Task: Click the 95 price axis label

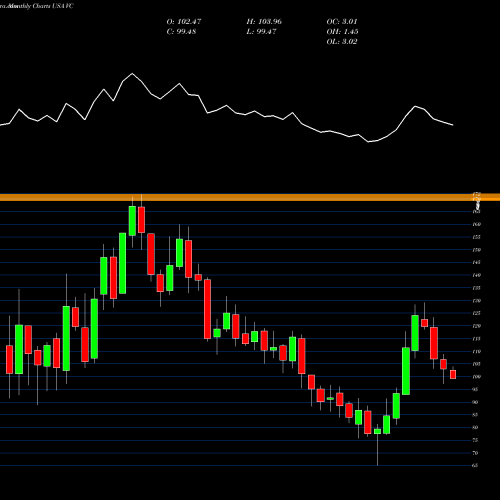Action: [475, 389]
